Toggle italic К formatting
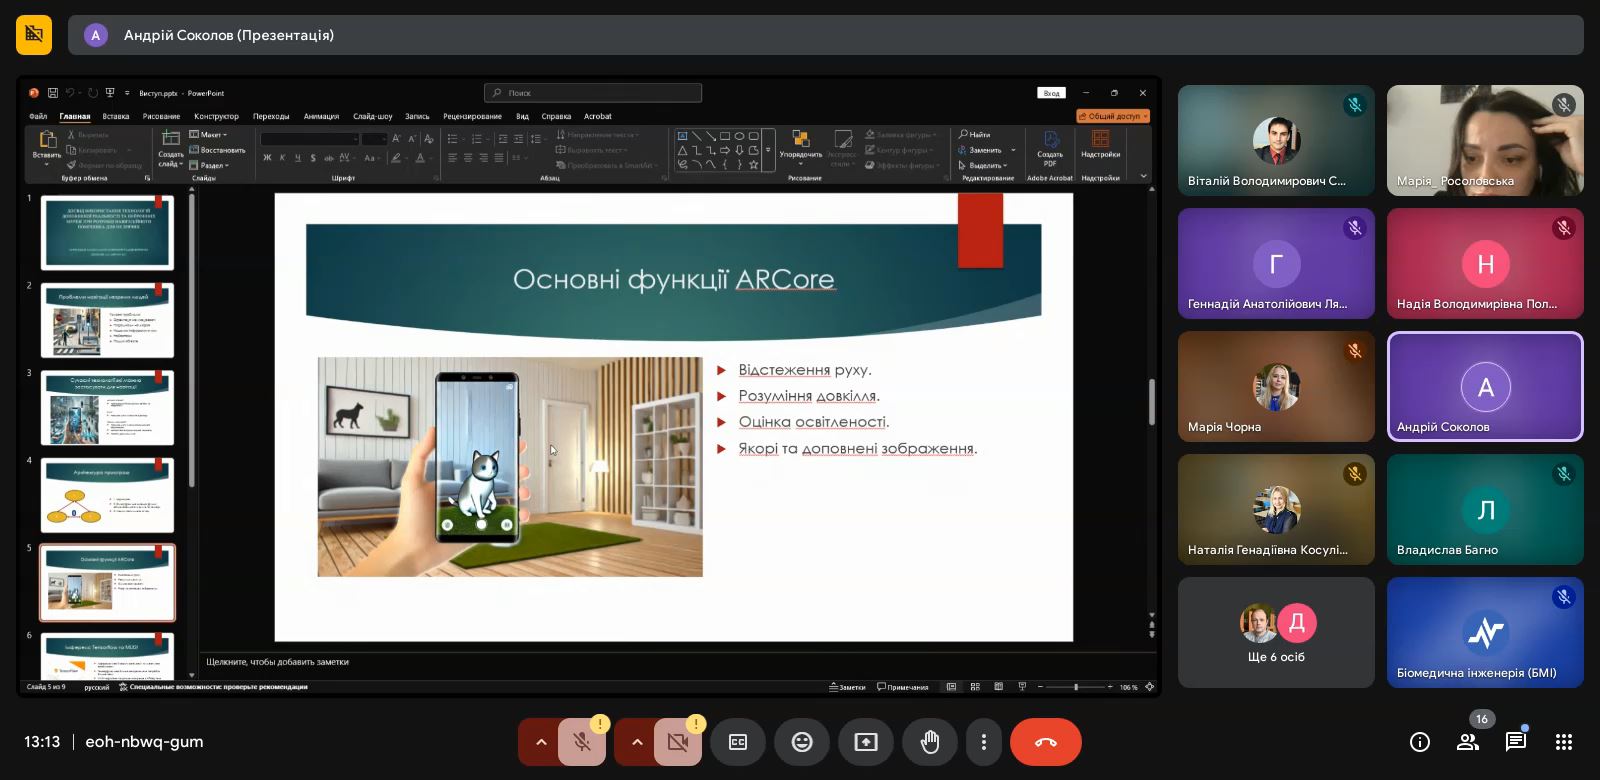The width and height of the screenshot is (1600, 780). coord(283,158)
